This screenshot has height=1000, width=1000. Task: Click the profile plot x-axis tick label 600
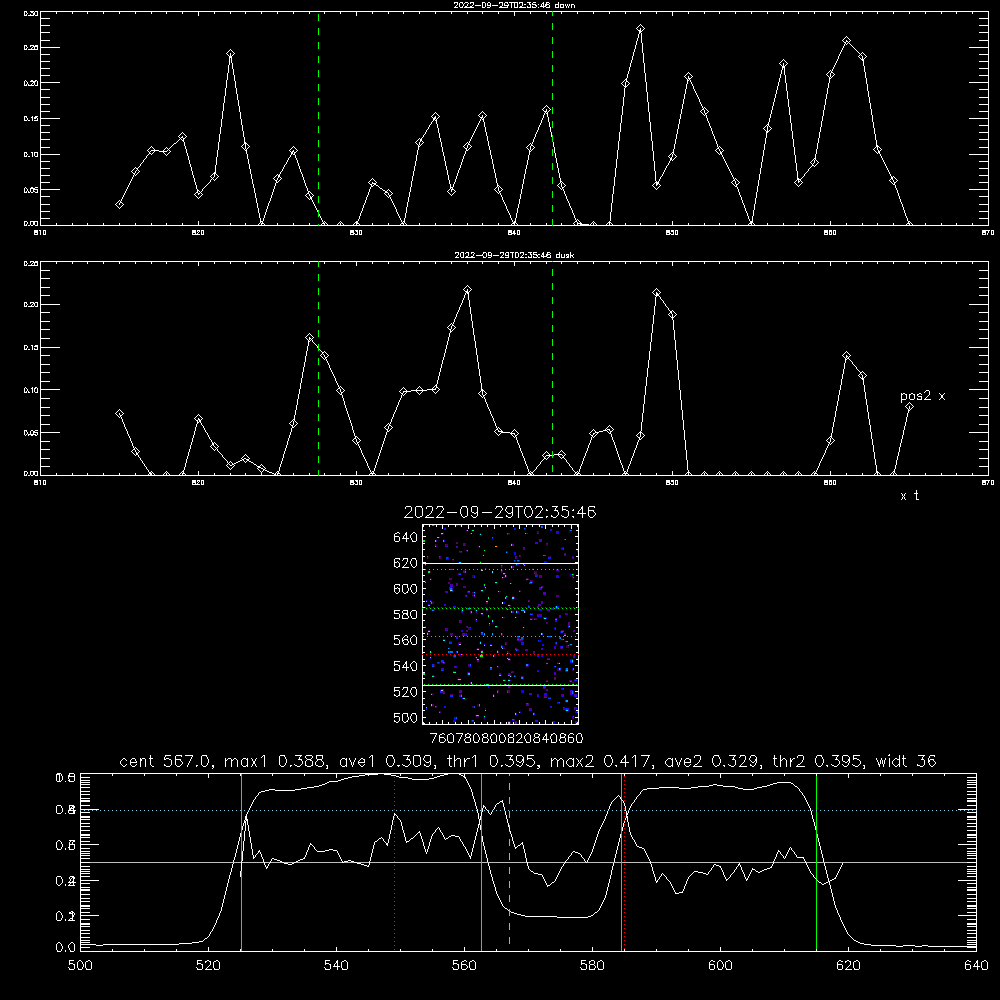[x=720, y=965]
